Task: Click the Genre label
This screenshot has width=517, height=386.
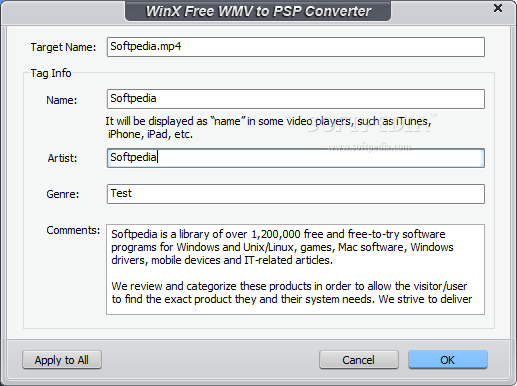Action: pyautogui.click(x=63, y=194)
